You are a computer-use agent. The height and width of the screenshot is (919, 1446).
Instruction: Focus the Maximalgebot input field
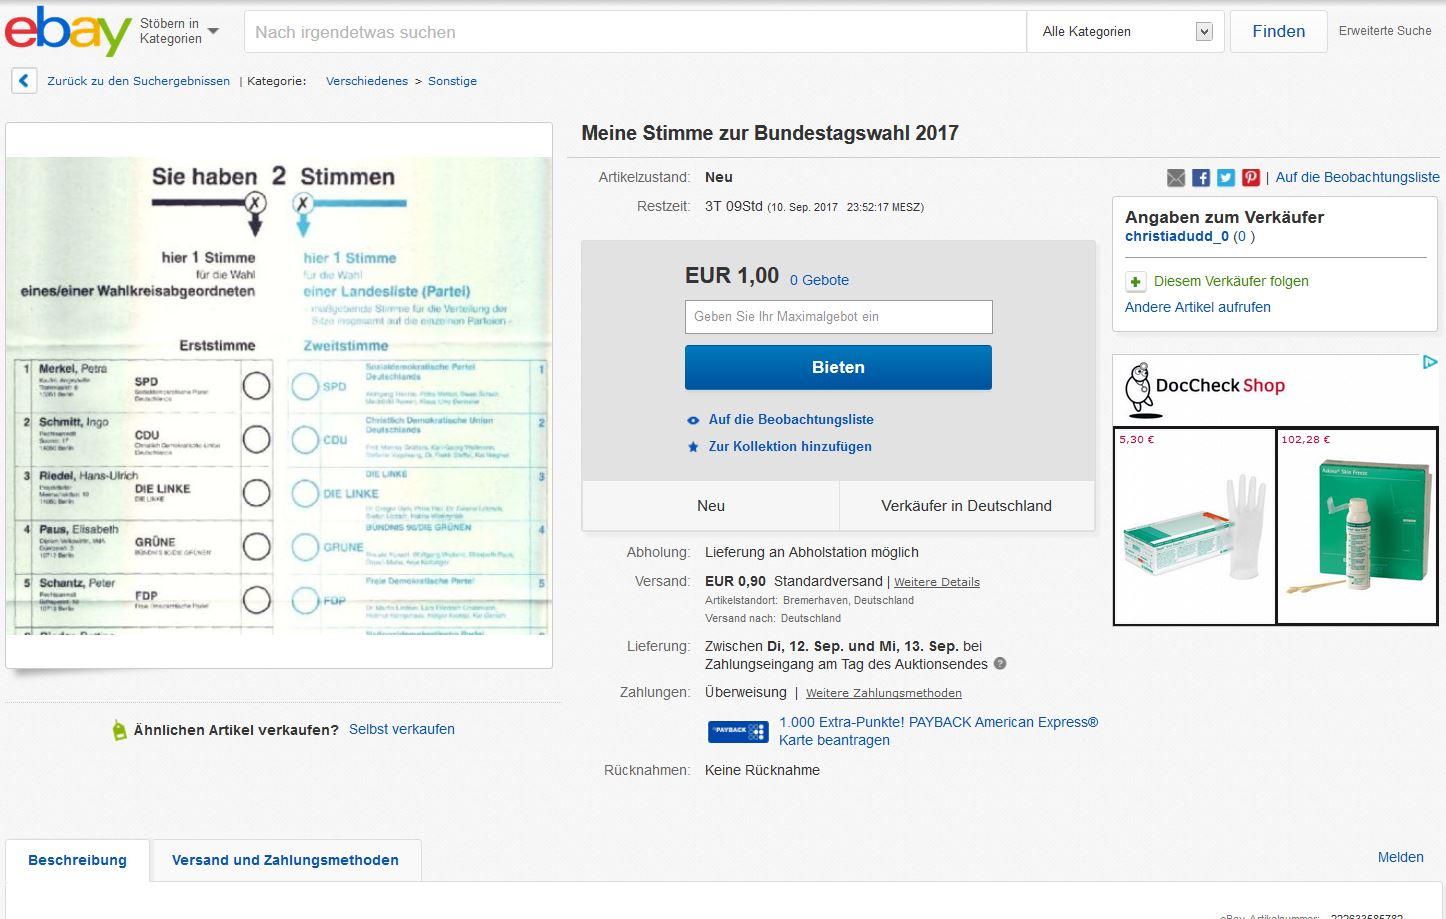(x=838, y=317)
